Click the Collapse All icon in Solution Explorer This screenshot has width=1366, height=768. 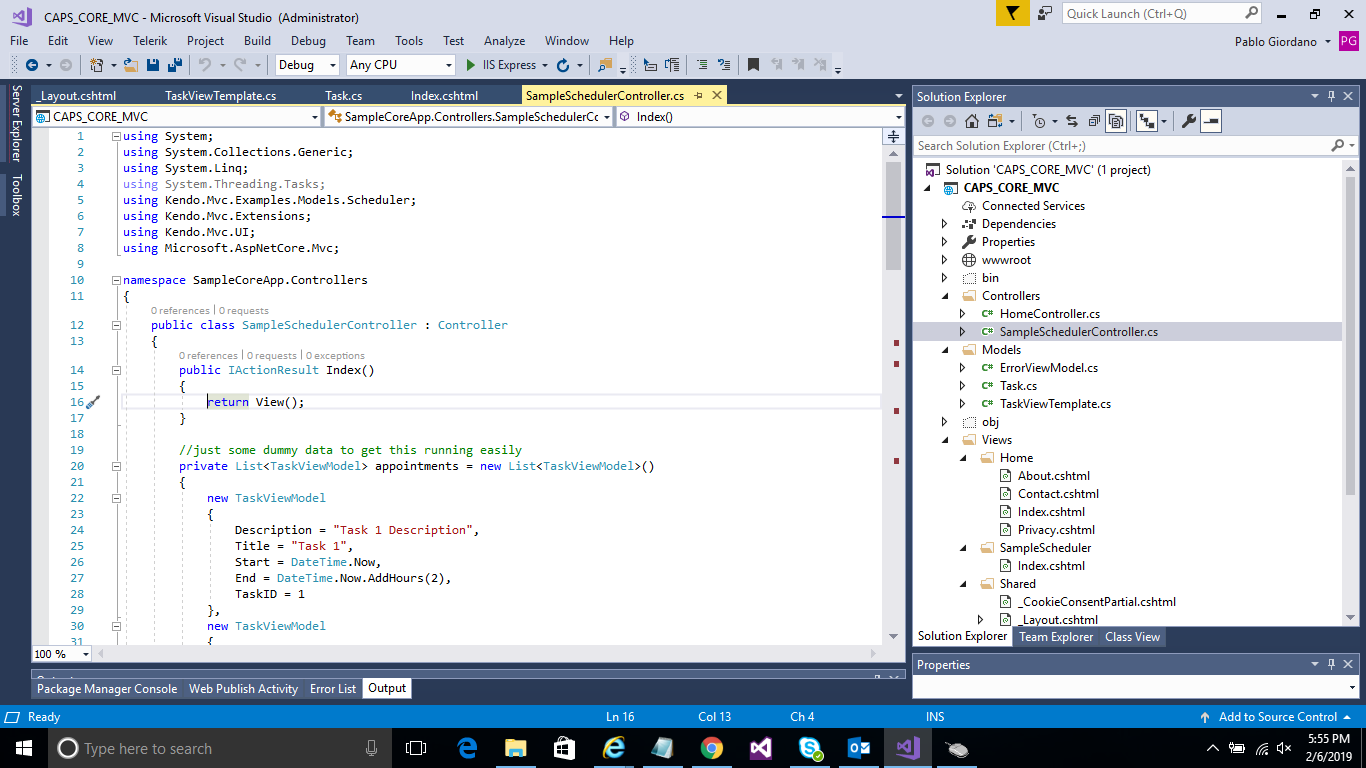pos(1094,121)
